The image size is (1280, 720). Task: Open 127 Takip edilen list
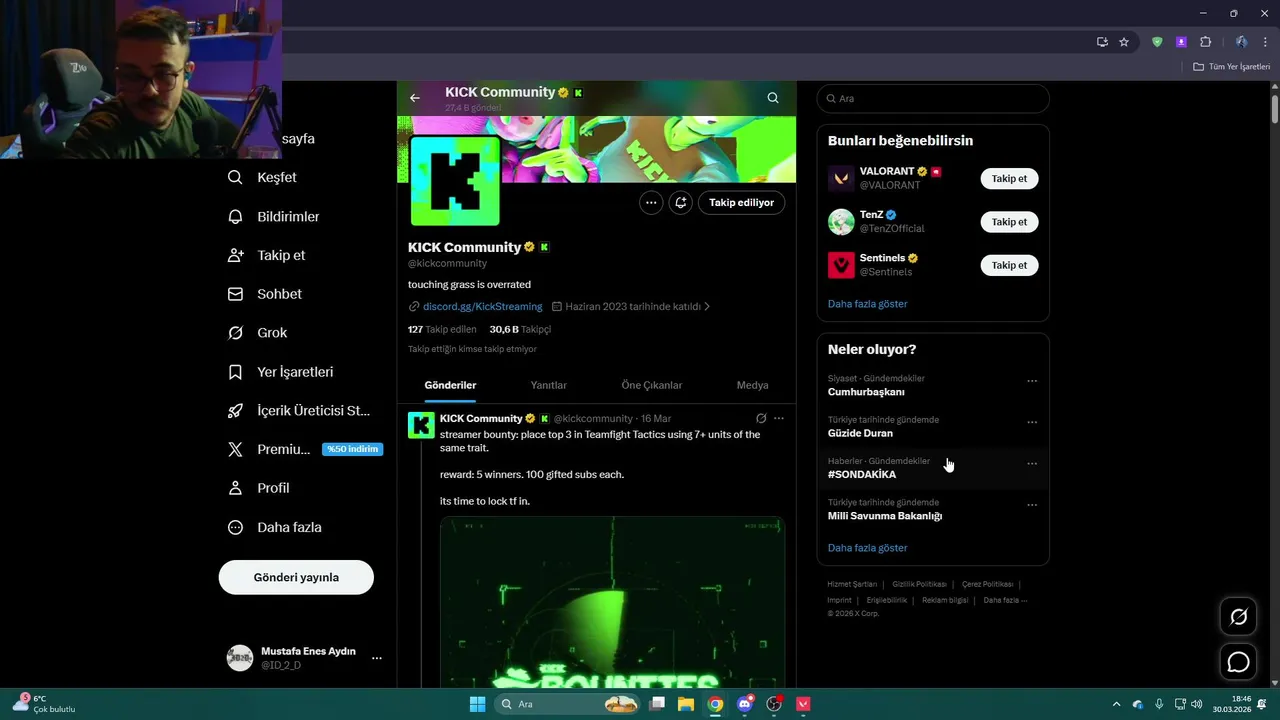click(x=442, y=329)
